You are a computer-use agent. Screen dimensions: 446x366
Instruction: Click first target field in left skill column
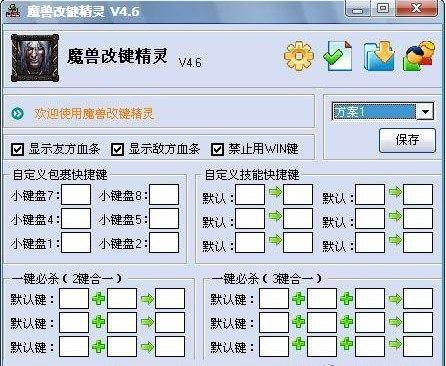click(x=298, y=194)
